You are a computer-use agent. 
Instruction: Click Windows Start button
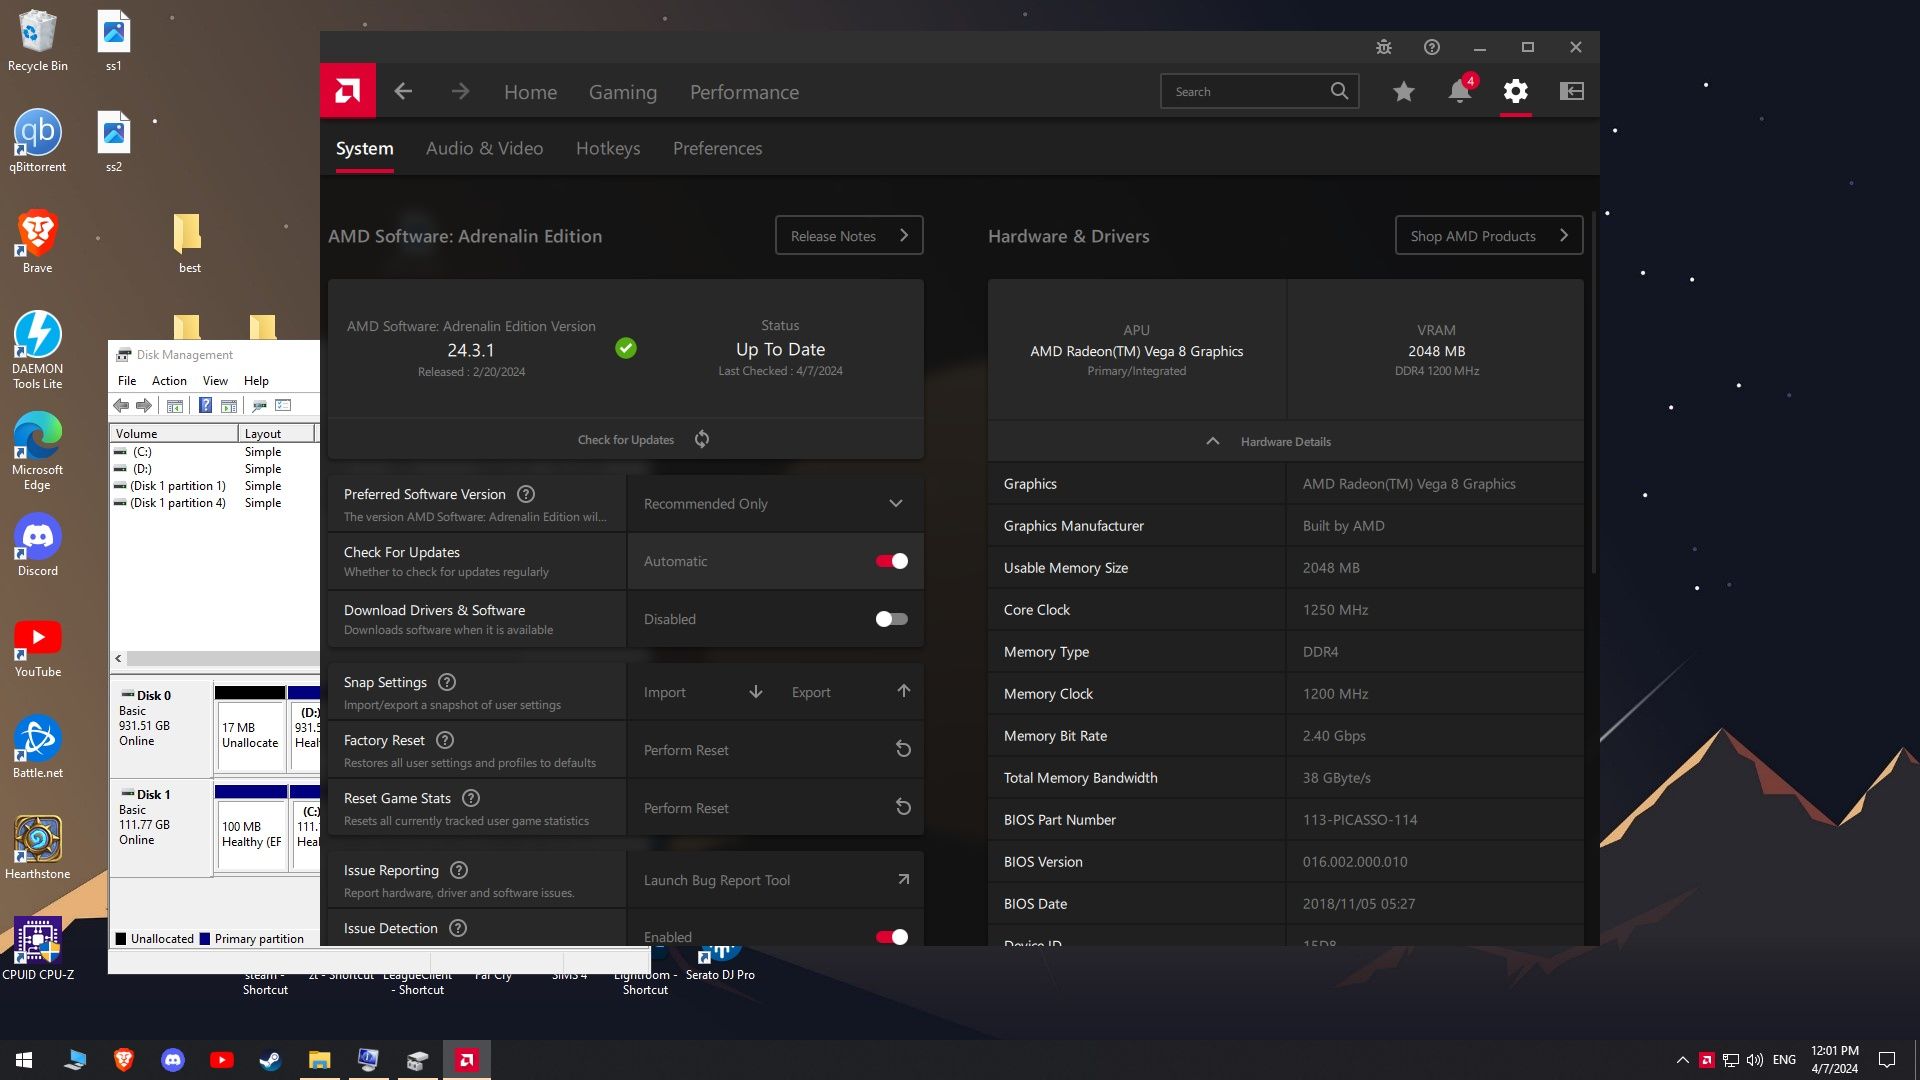tap(24, 1060)
